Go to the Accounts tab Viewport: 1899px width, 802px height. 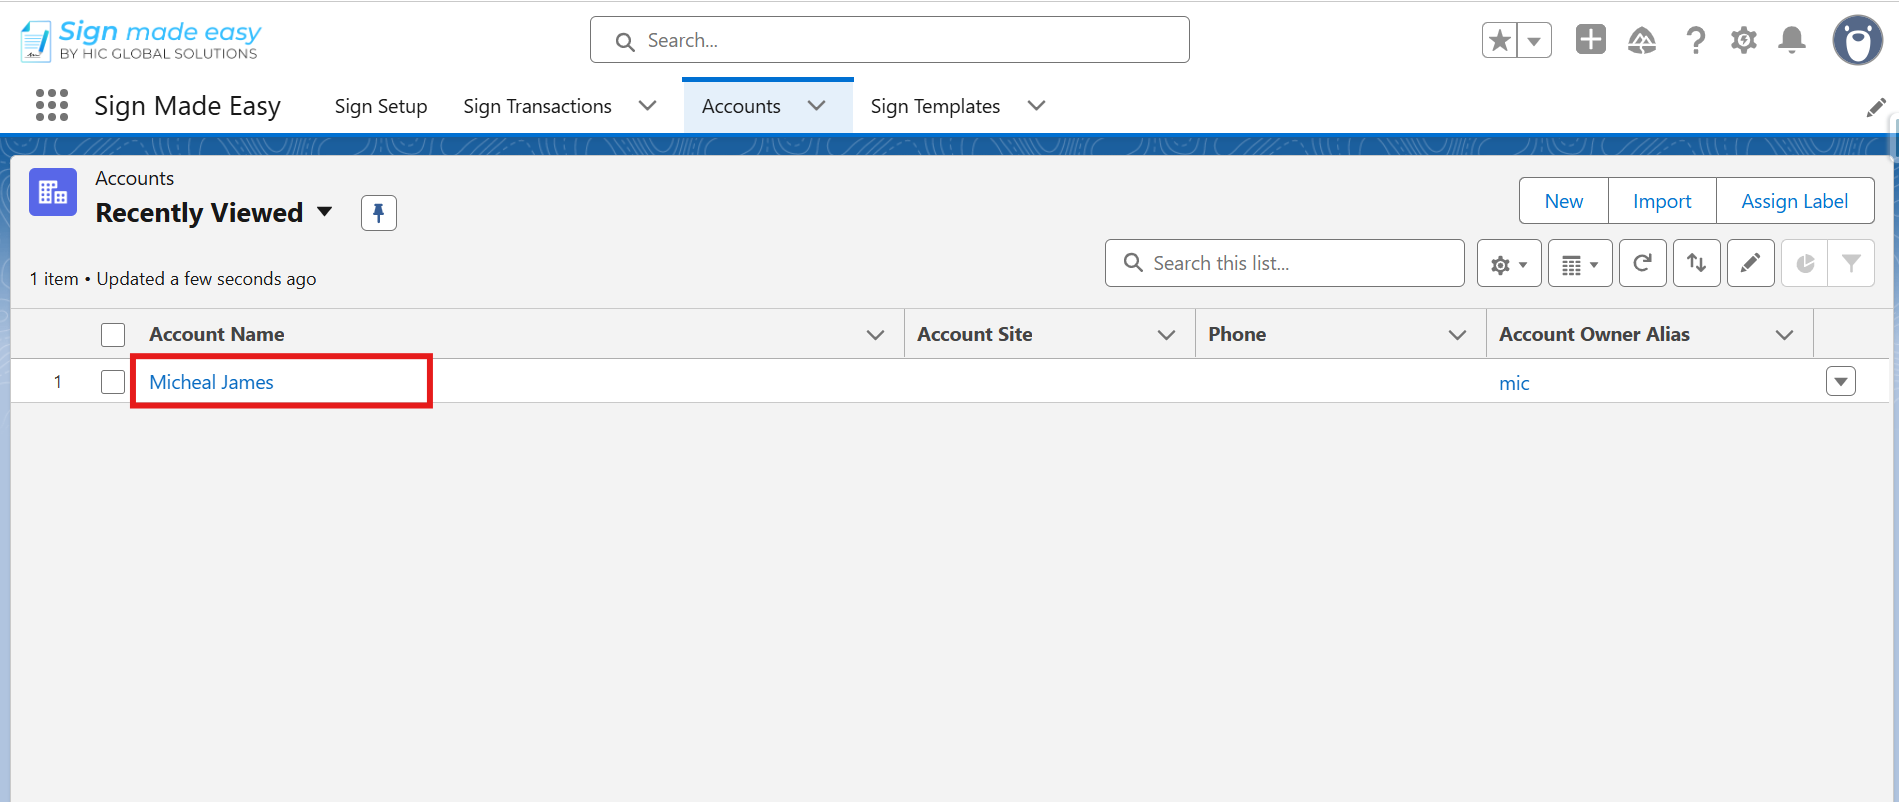741,106
